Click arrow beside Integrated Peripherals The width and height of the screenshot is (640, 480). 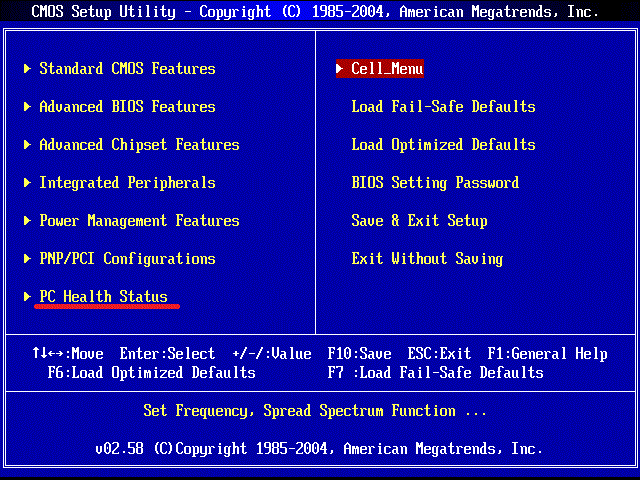pyautogui.click(x=27, y=182)
